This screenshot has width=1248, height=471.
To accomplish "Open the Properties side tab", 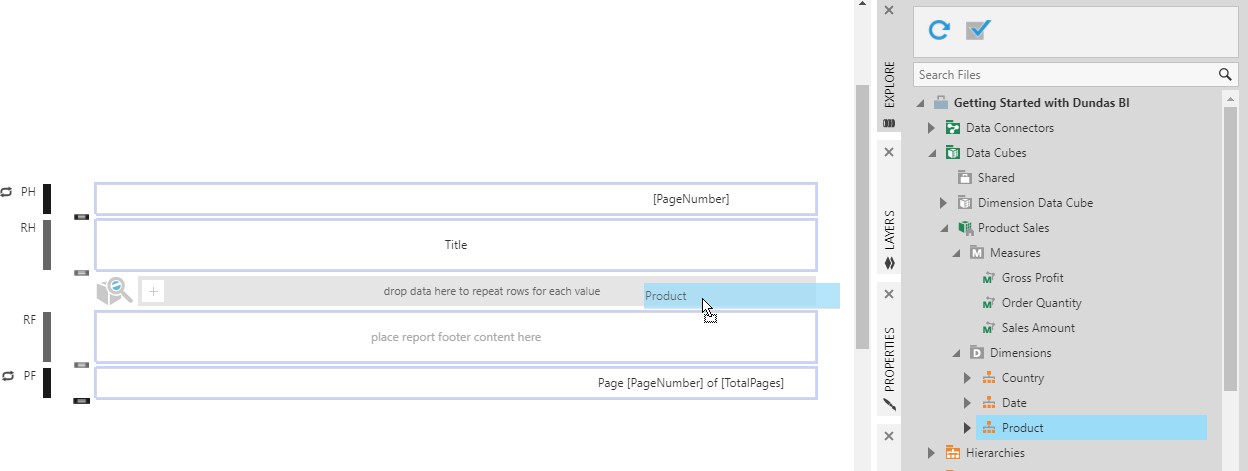I will click(x=889, y=357).
